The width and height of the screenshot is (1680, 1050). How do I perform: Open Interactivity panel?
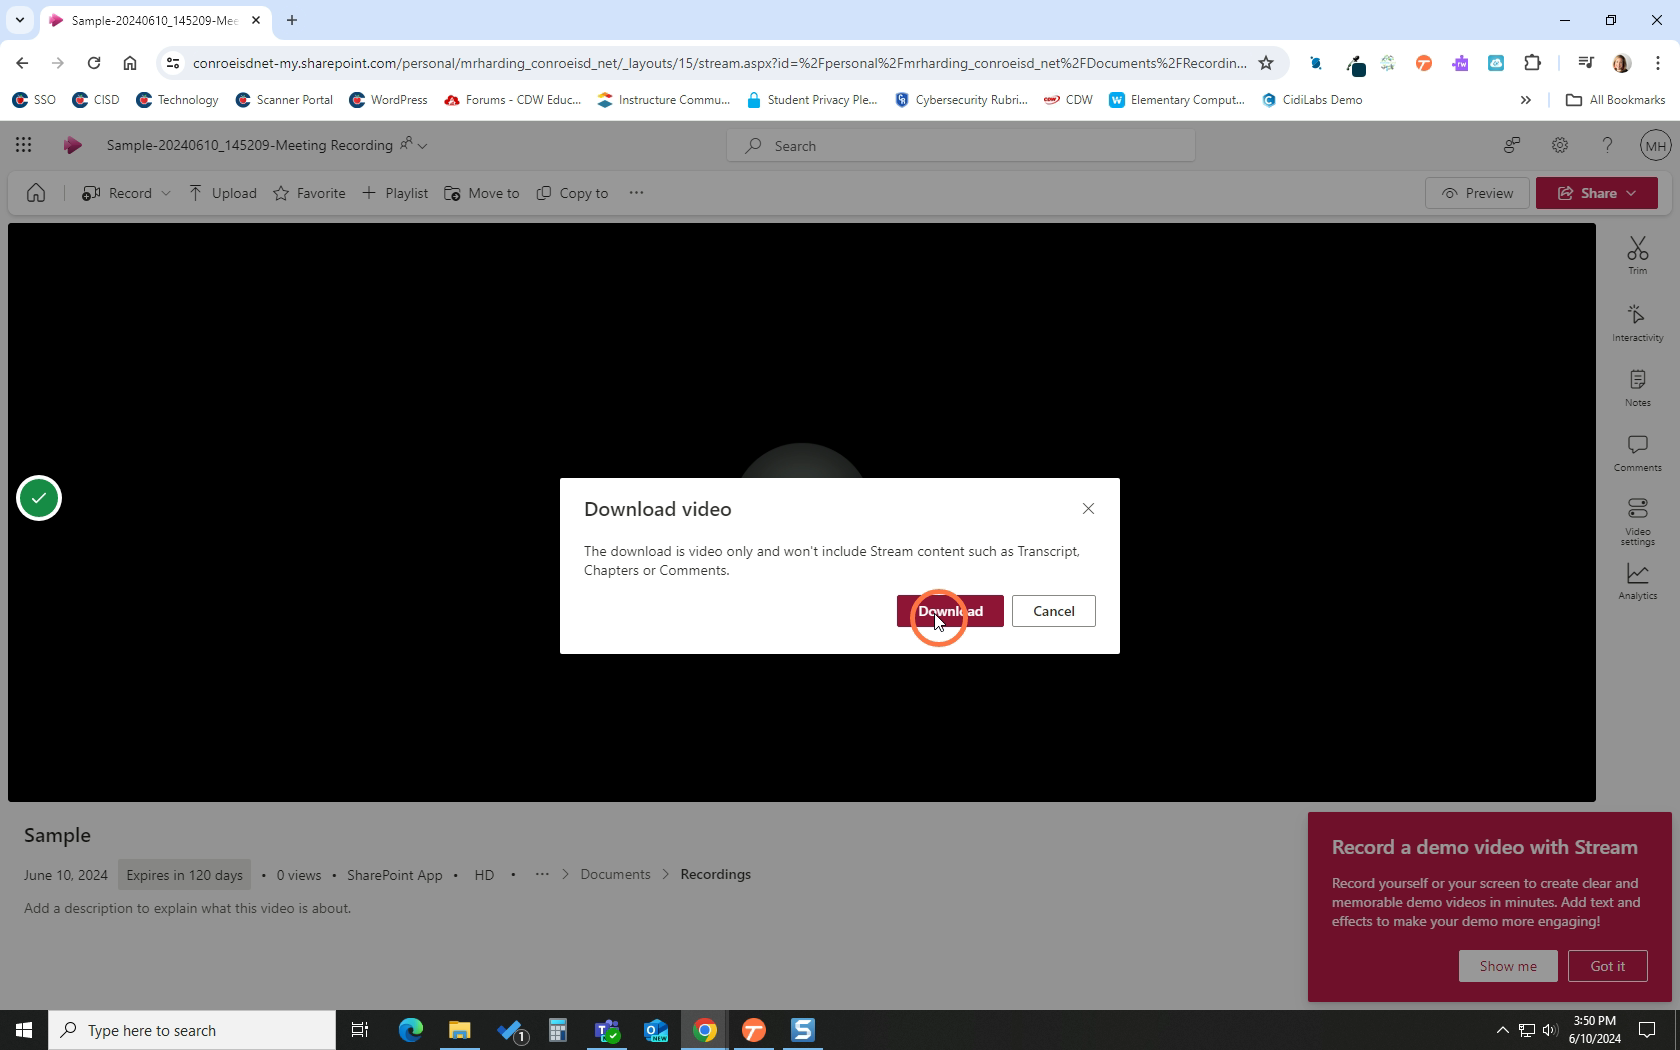click(1637, 323)
